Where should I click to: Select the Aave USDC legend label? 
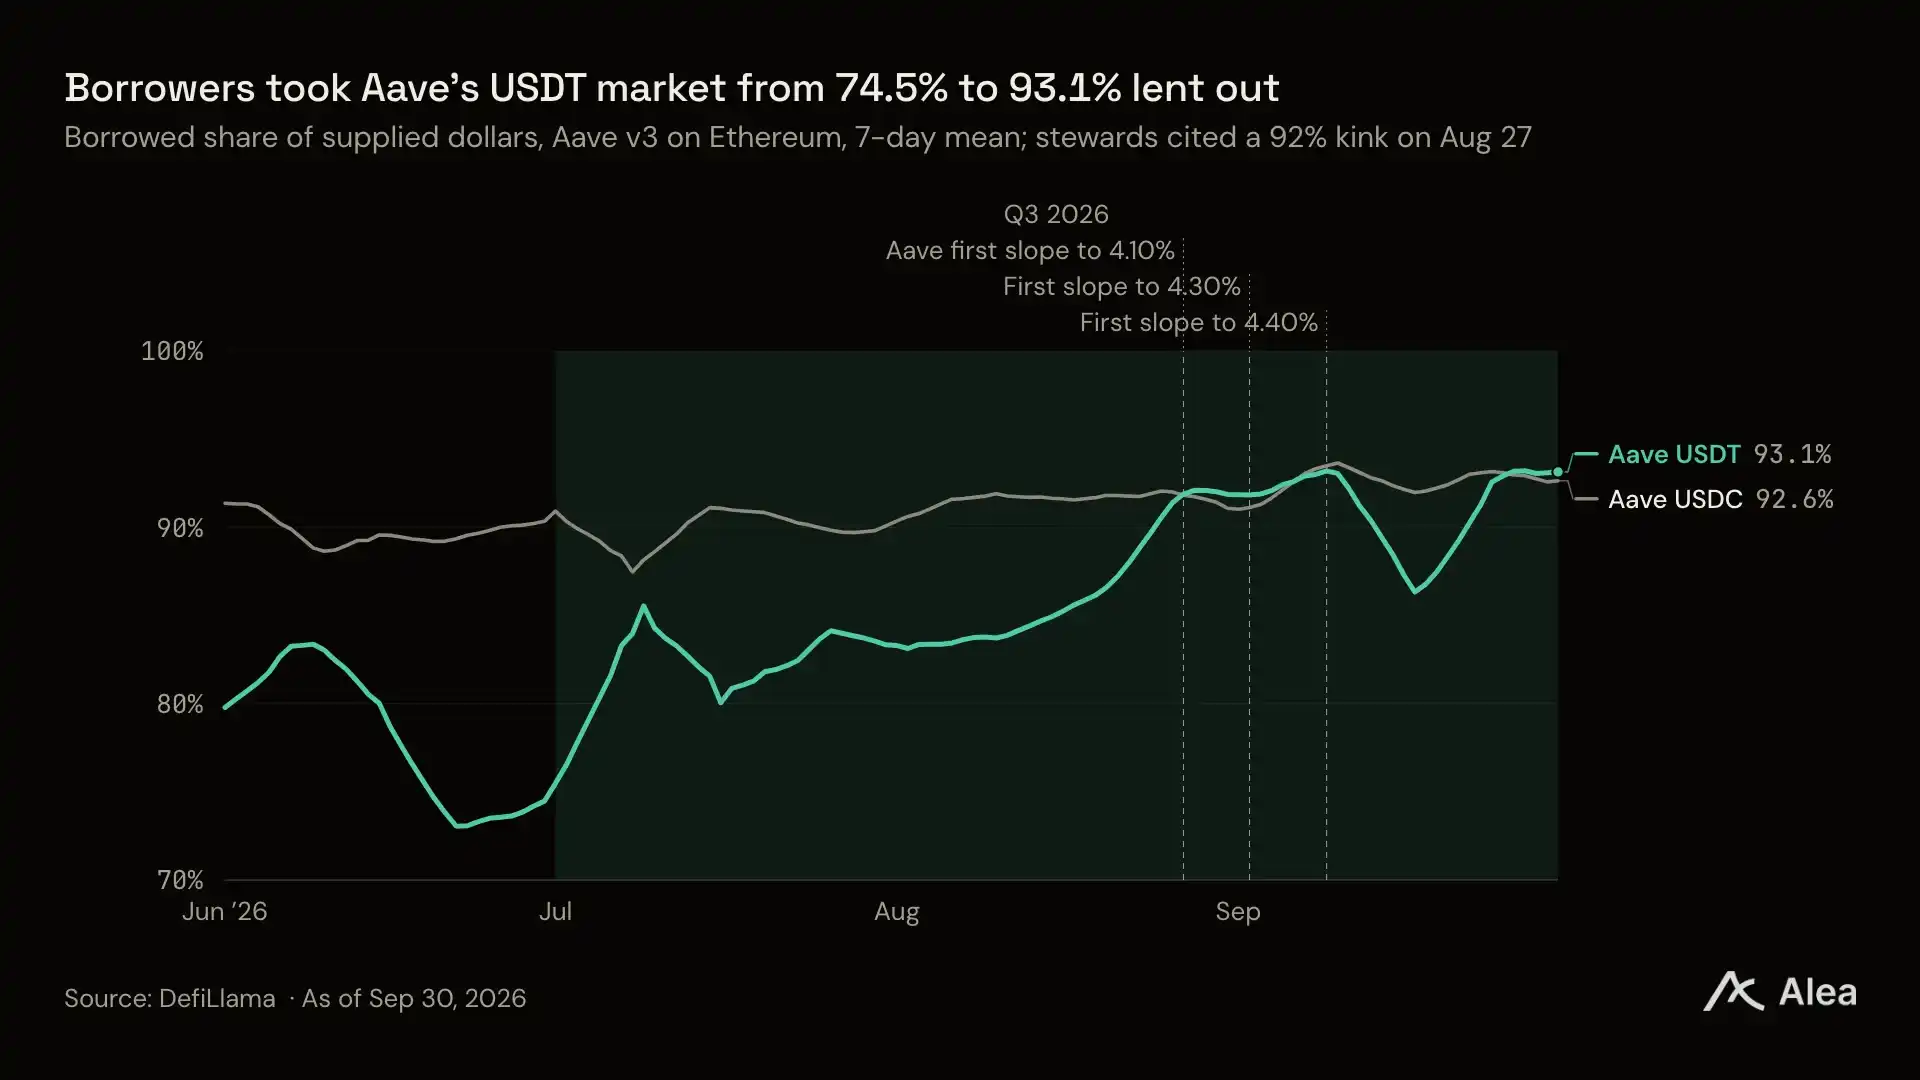click(1675, 499)
